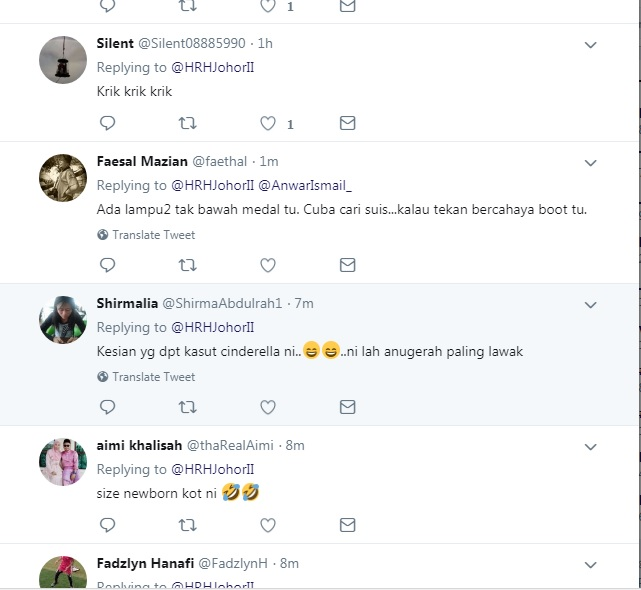Open Shirmalia's profile picture
The height and width of the screenshot is (590, 641).
(63, 320)
